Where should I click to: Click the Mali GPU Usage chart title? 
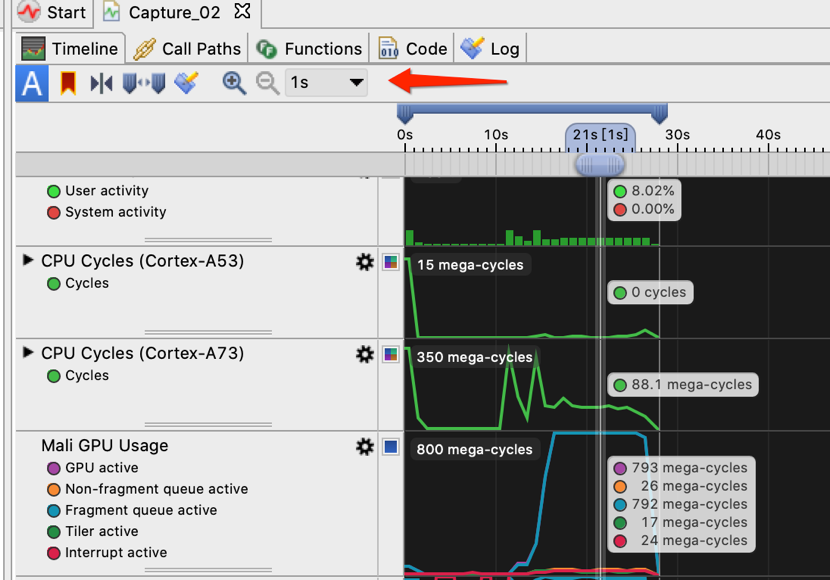(105, 446)
